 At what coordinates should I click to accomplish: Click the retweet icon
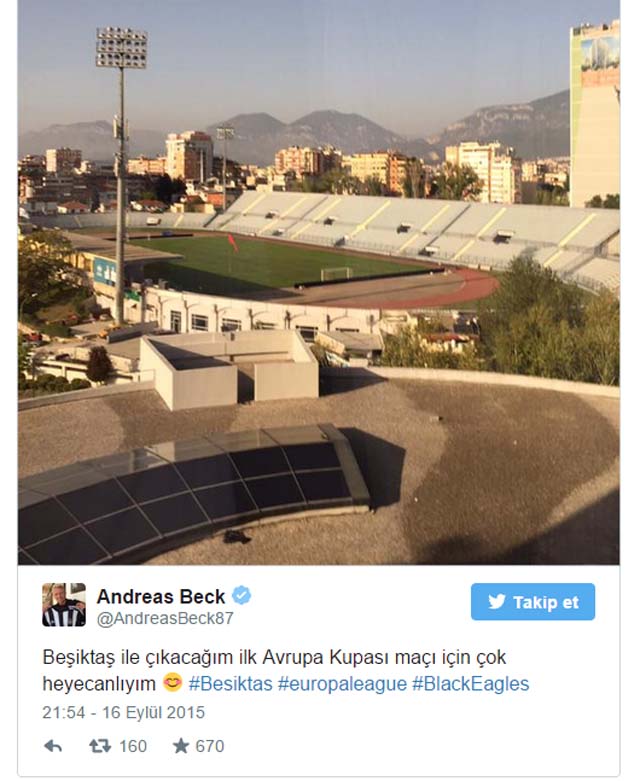[x=100, y=746]
